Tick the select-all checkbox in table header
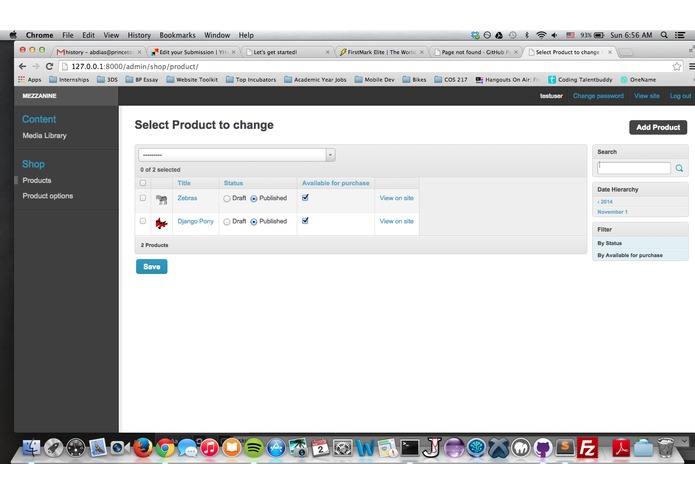The width and height of the screenshot is (695, 494). coord(143,183)
